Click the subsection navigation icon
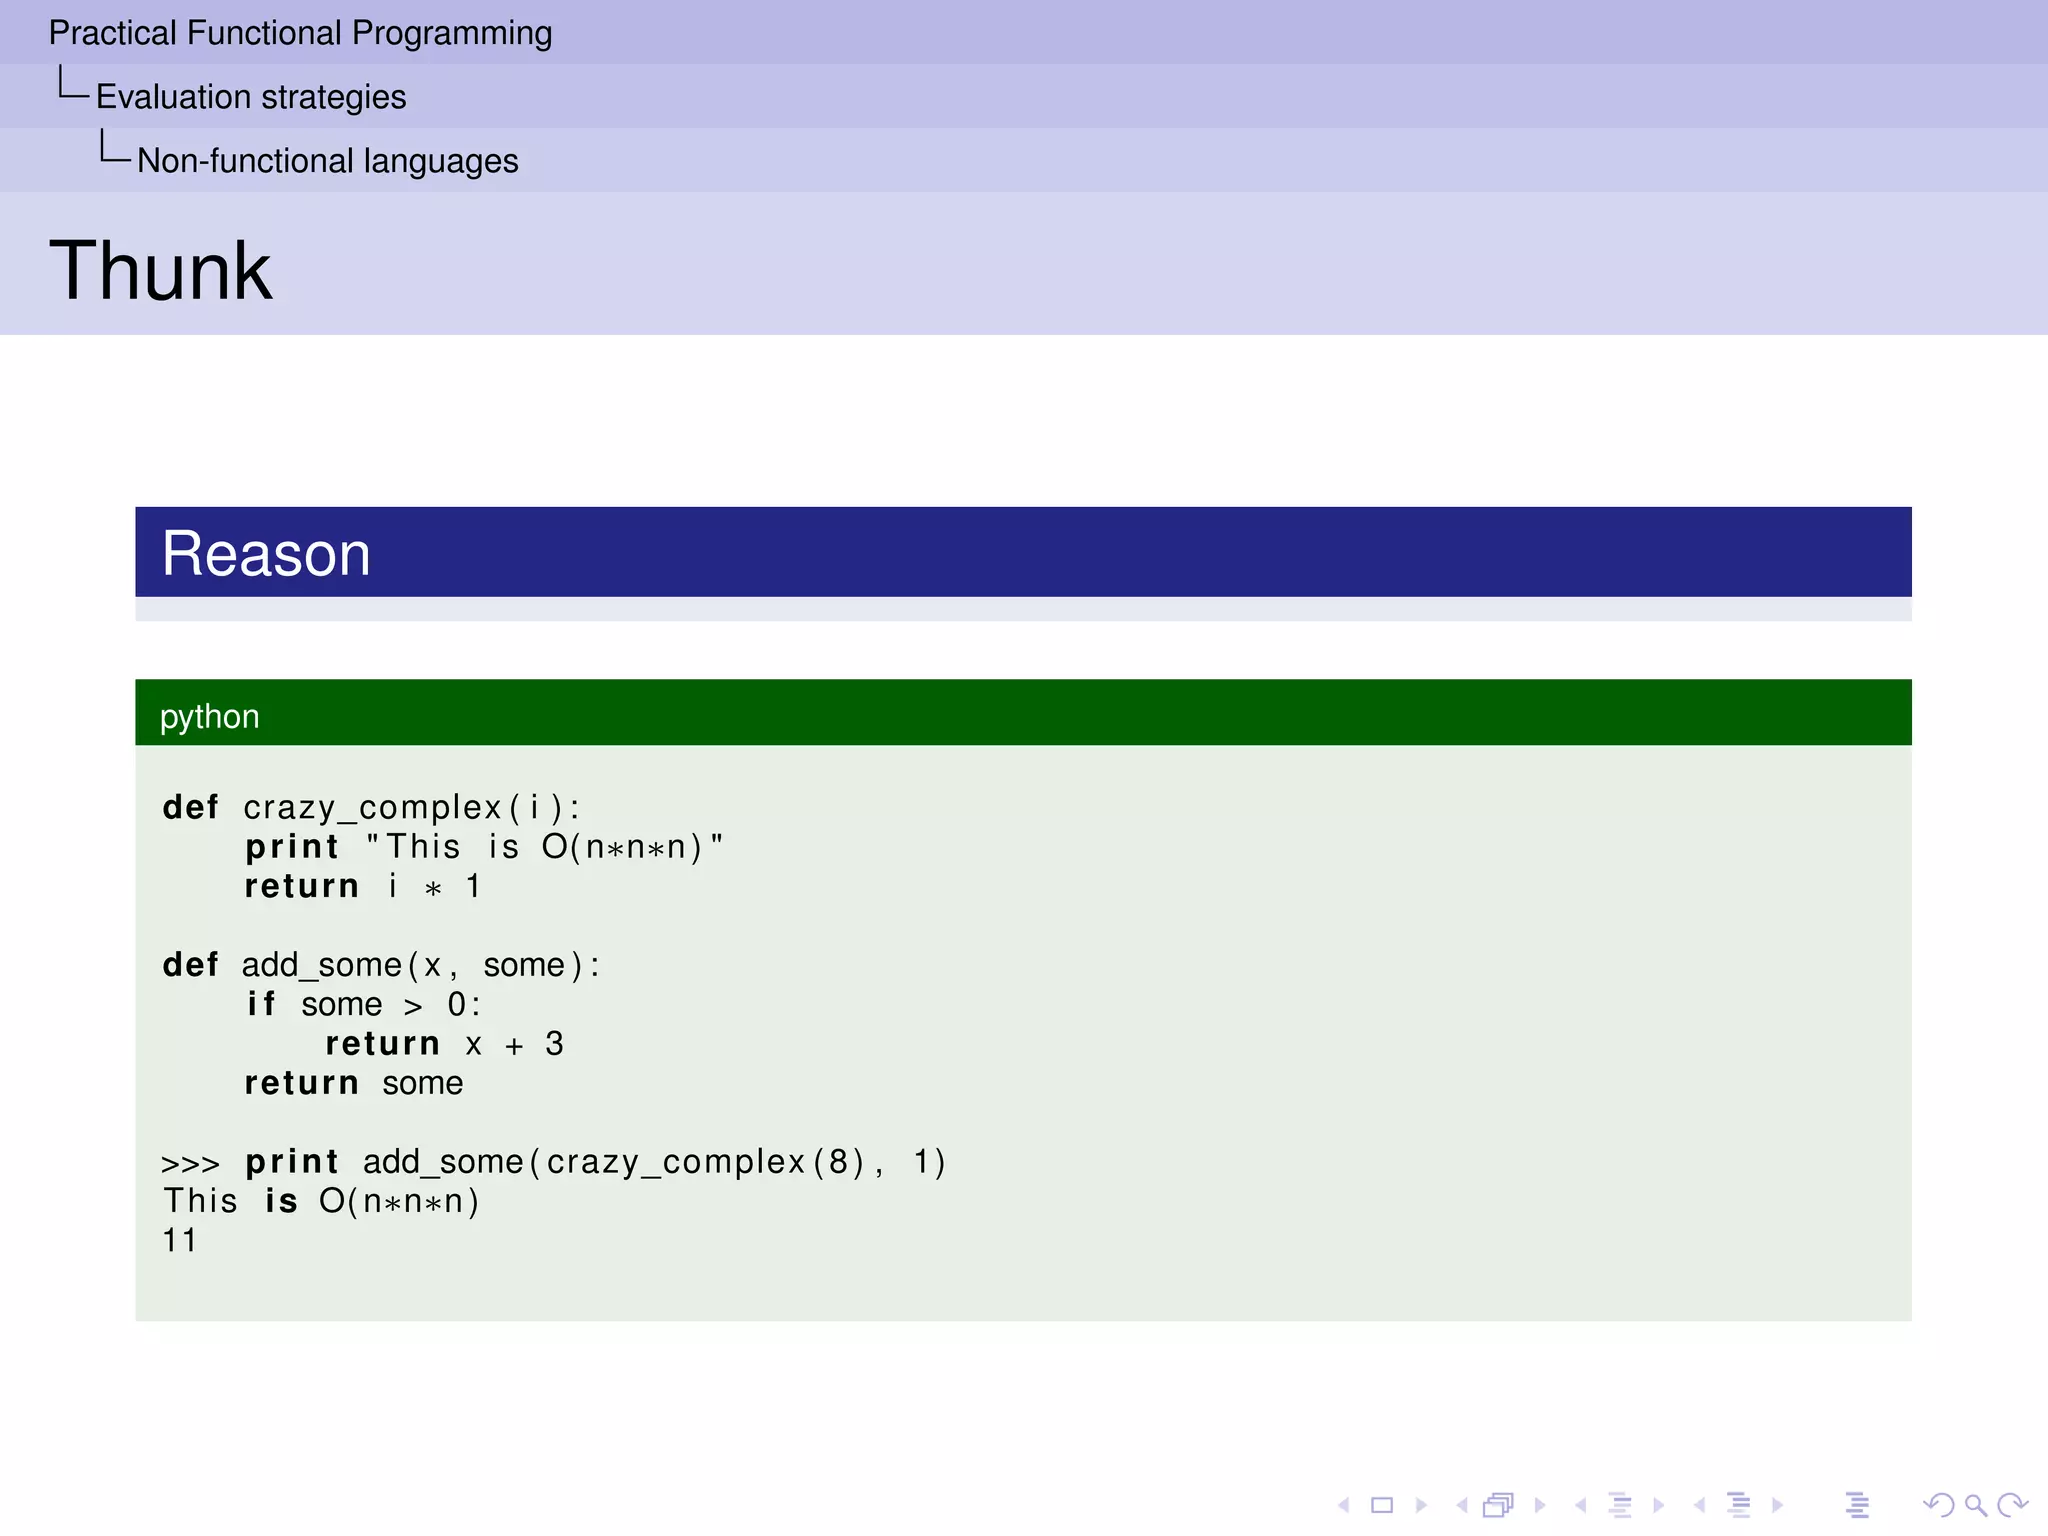The image size is (2048, 1536). click(1621, 1505)
